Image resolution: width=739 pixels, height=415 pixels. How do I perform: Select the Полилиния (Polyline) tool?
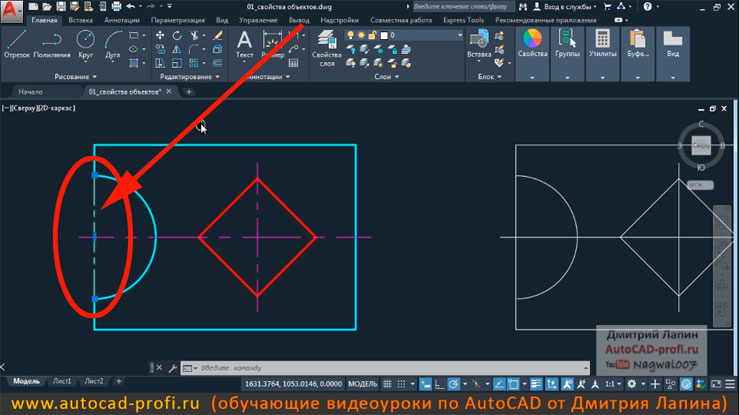pyautogui.click(x=52, y=44)
